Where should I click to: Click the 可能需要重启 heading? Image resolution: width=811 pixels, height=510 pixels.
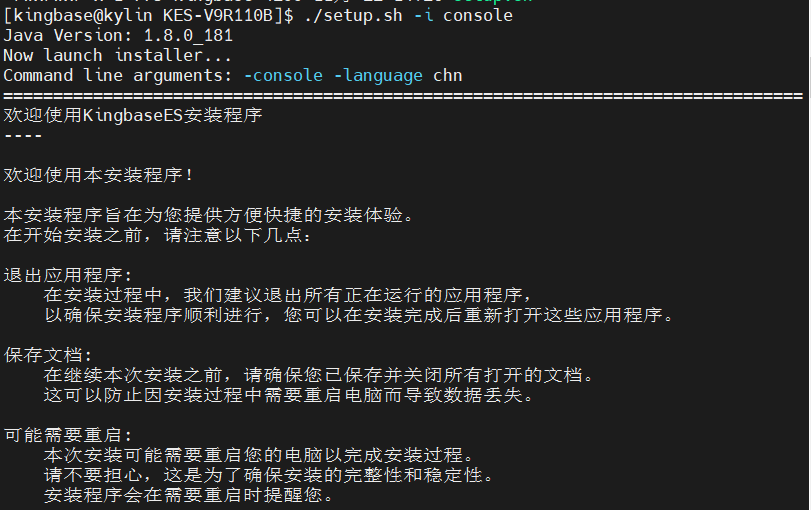click(68, 435)
